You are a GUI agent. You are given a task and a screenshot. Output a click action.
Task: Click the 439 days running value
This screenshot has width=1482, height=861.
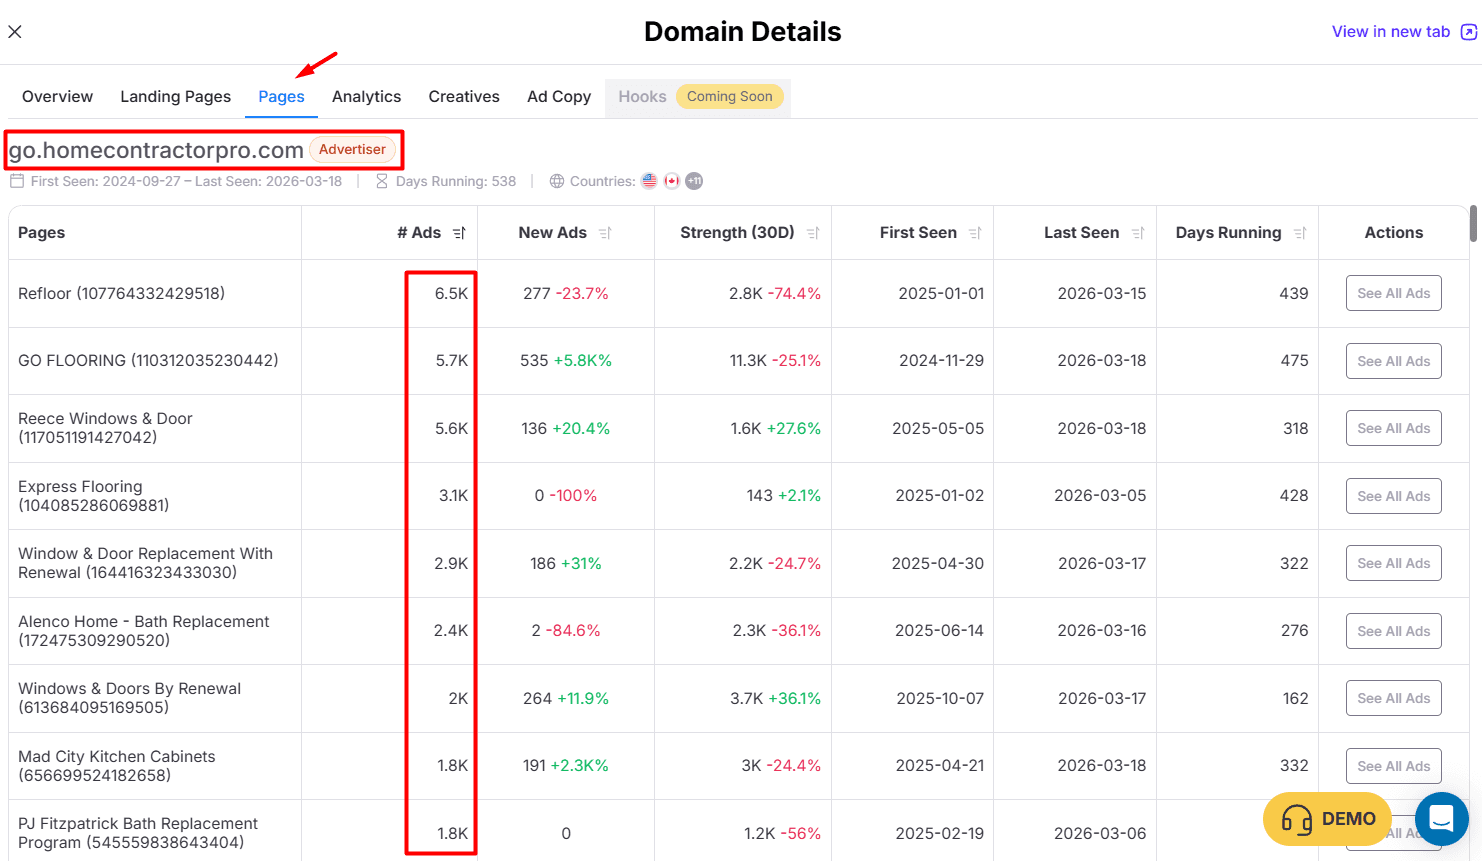coord(1294,294)
